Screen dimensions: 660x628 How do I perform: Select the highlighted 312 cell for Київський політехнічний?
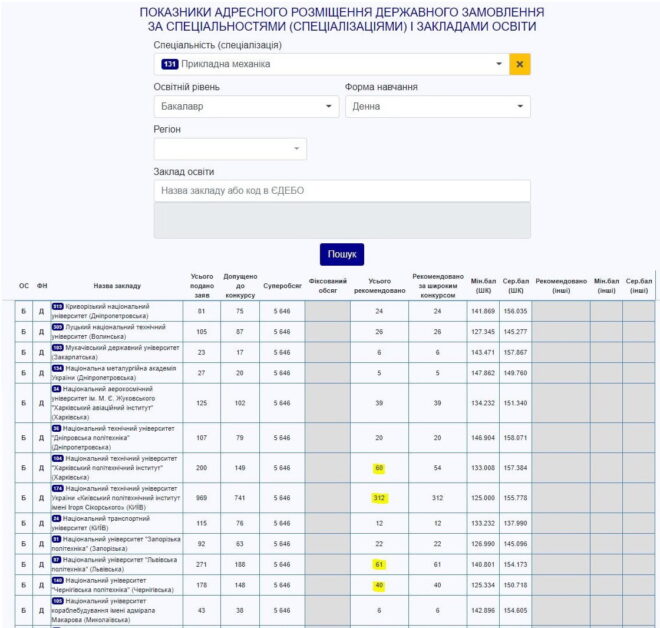[x=380, y=499]
